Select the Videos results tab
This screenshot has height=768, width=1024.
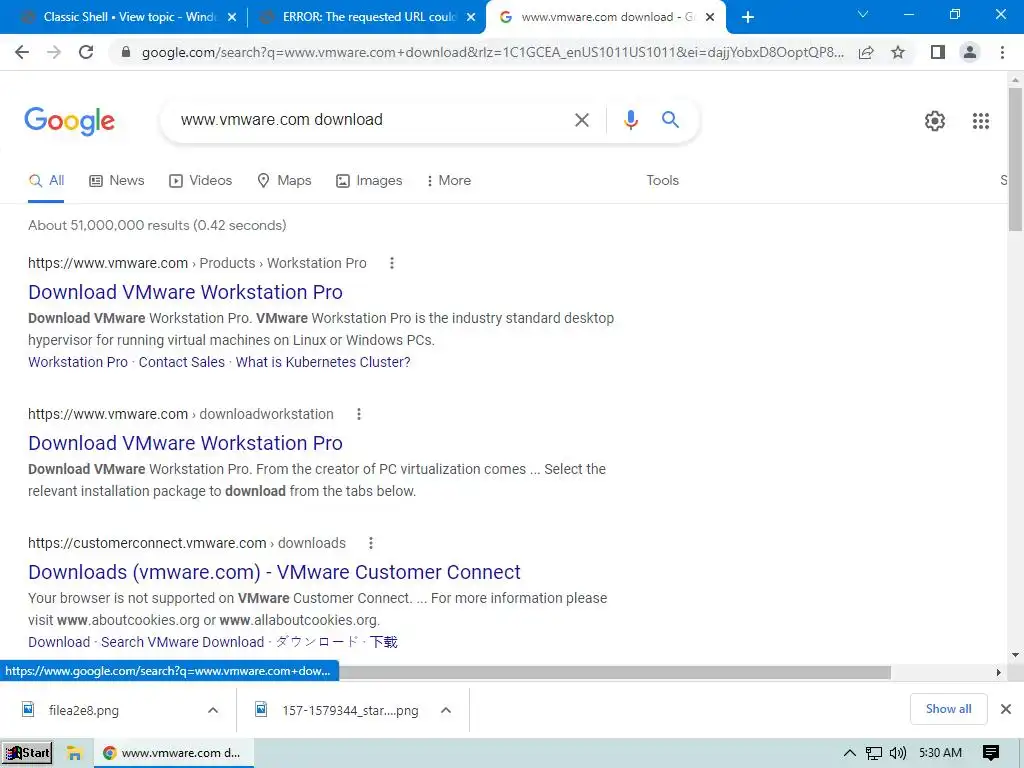point(200,181)
